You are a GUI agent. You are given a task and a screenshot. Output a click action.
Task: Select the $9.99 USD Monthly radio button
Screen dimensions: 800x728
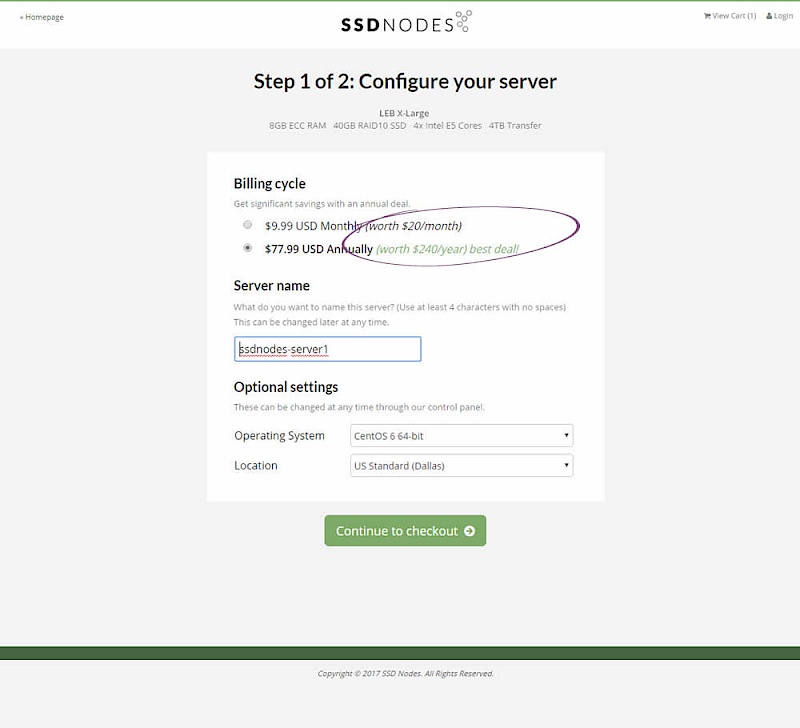coord(247,225)
